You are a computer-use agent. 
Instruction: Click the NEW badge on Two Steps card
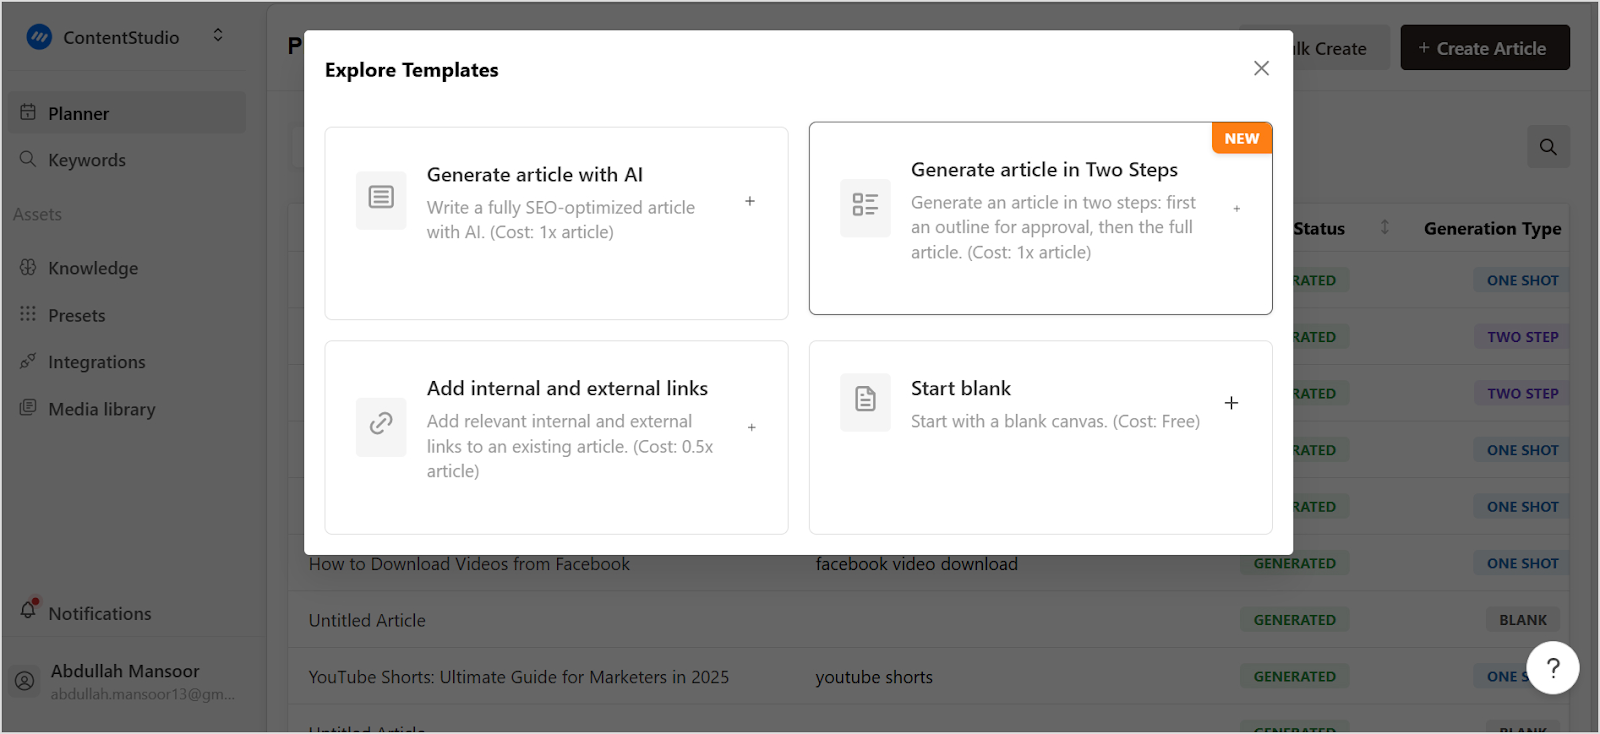point(1242,138)
